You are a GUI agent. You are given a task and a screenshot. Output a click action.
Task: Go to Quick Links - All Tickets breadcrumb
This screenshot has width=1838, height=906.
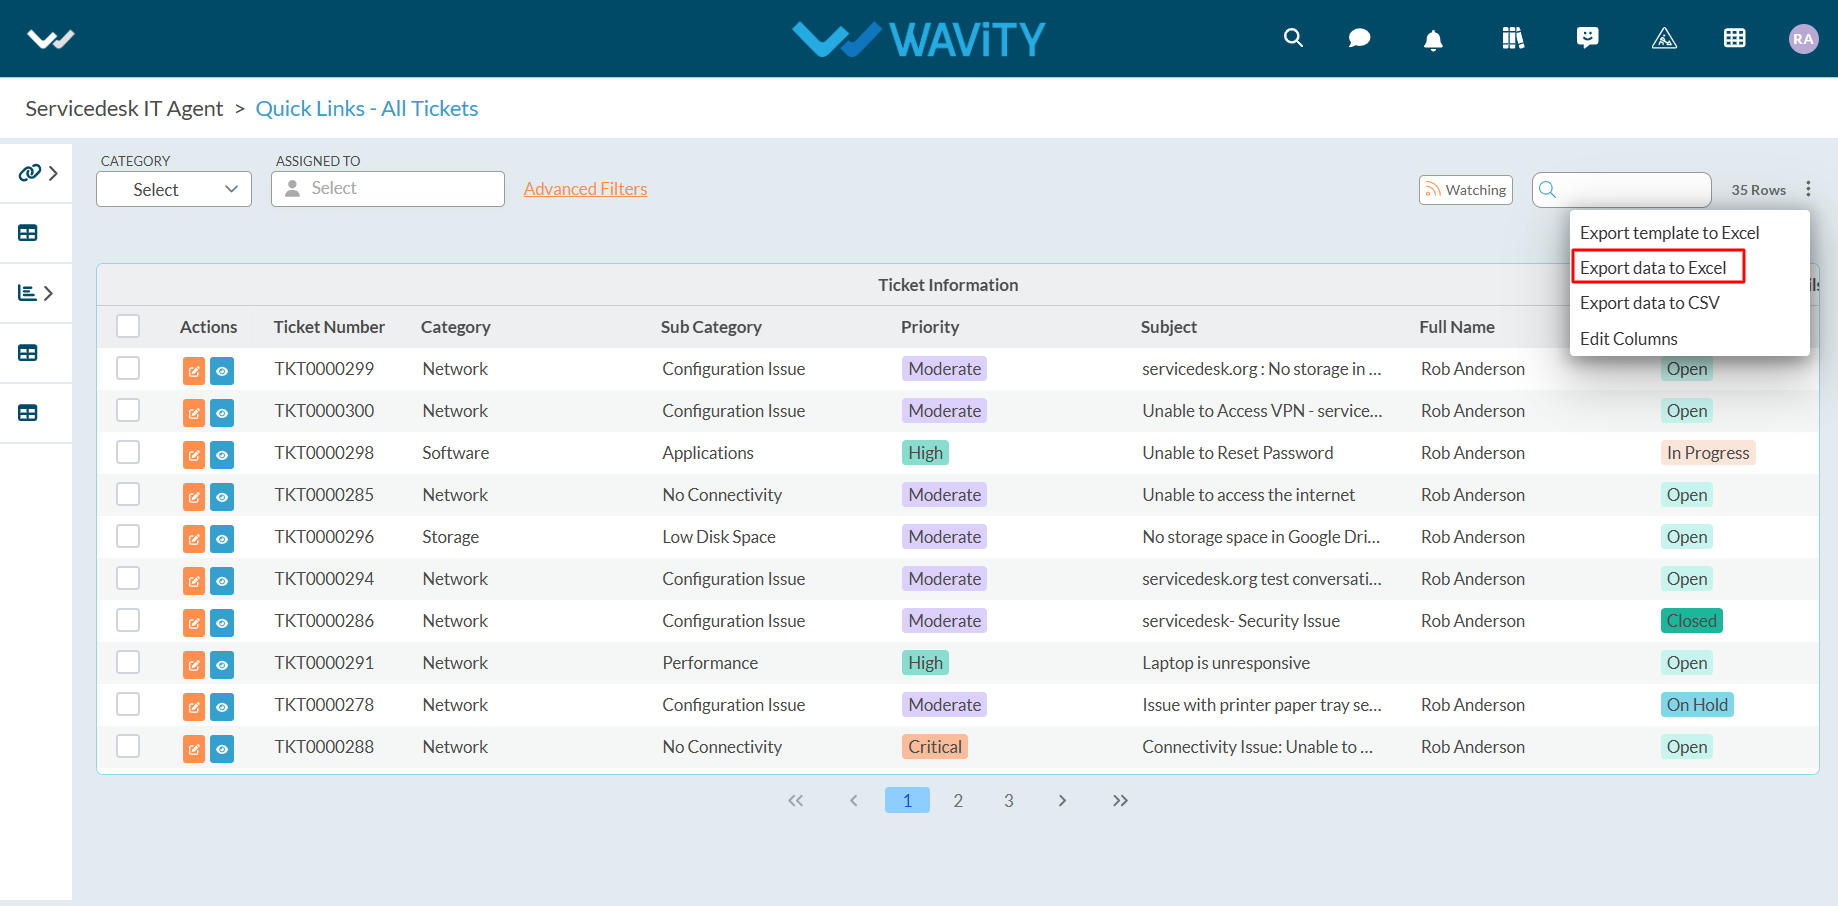coord(367,108)
